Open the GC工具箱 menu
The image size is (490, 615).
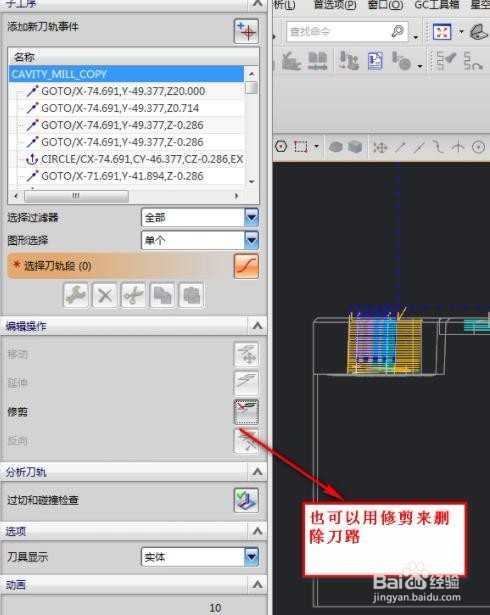437,5
